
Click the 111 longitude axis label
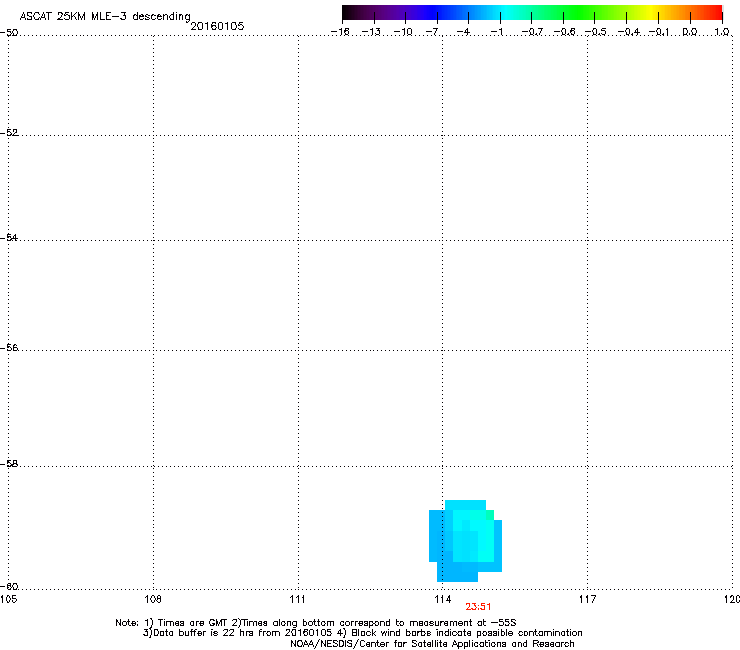click(297, 599)
